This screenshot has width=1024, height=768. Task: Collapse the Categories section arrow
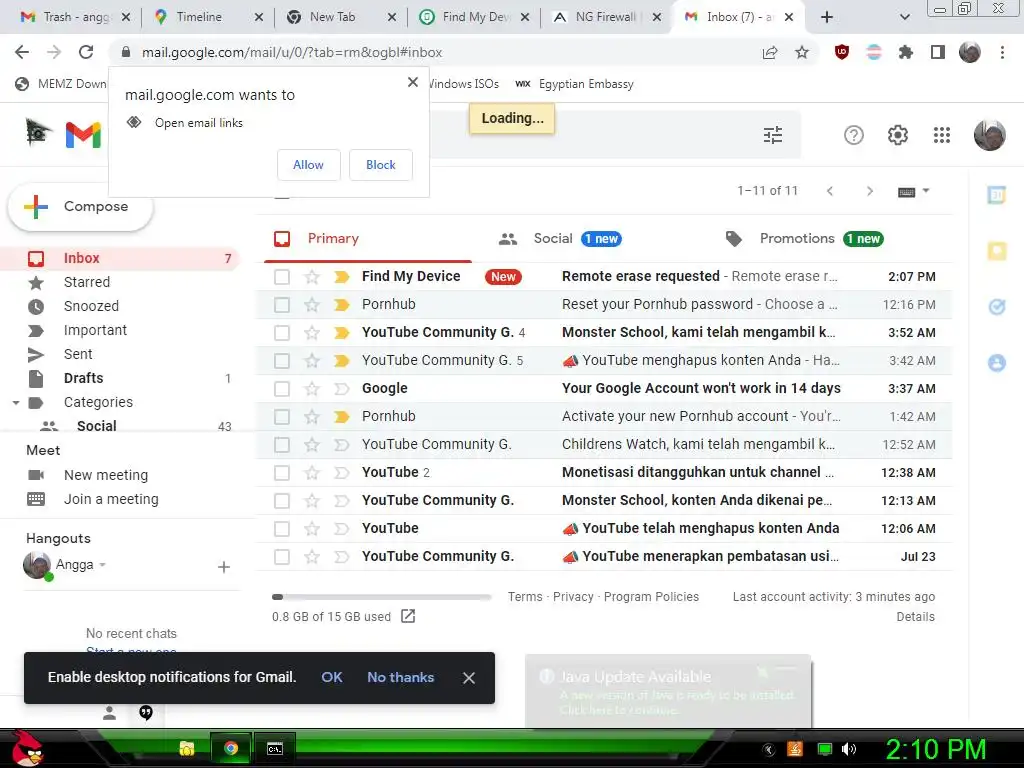[x=16, y=403]
